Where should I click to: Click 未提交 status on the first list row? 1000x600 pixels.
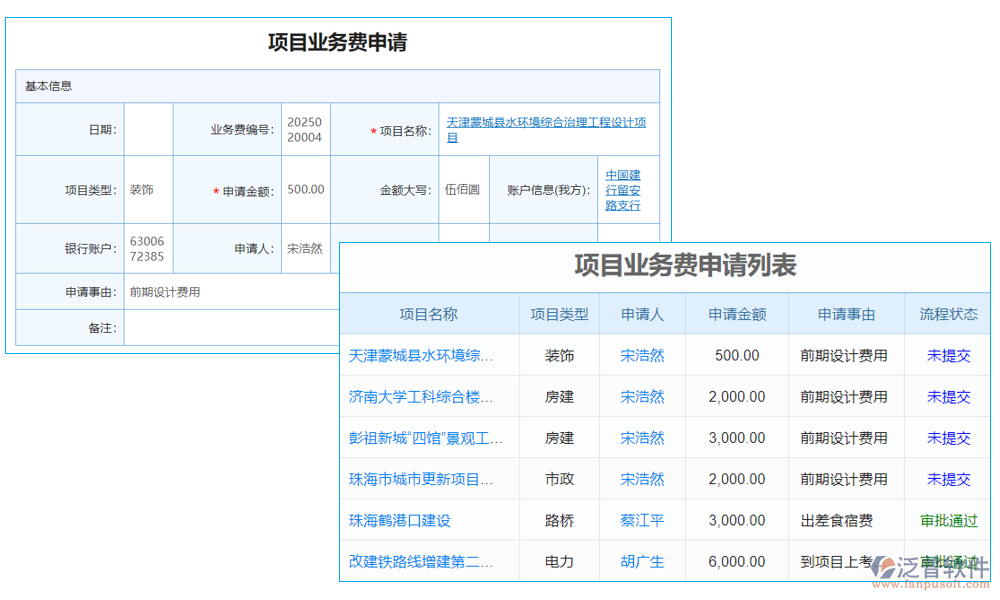[947, 355]
